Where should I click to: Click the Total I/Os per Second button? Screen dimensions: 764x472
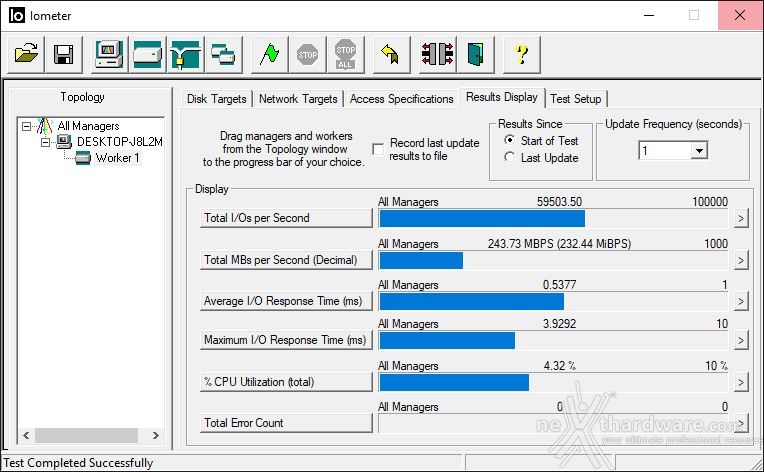click(286, 218)
